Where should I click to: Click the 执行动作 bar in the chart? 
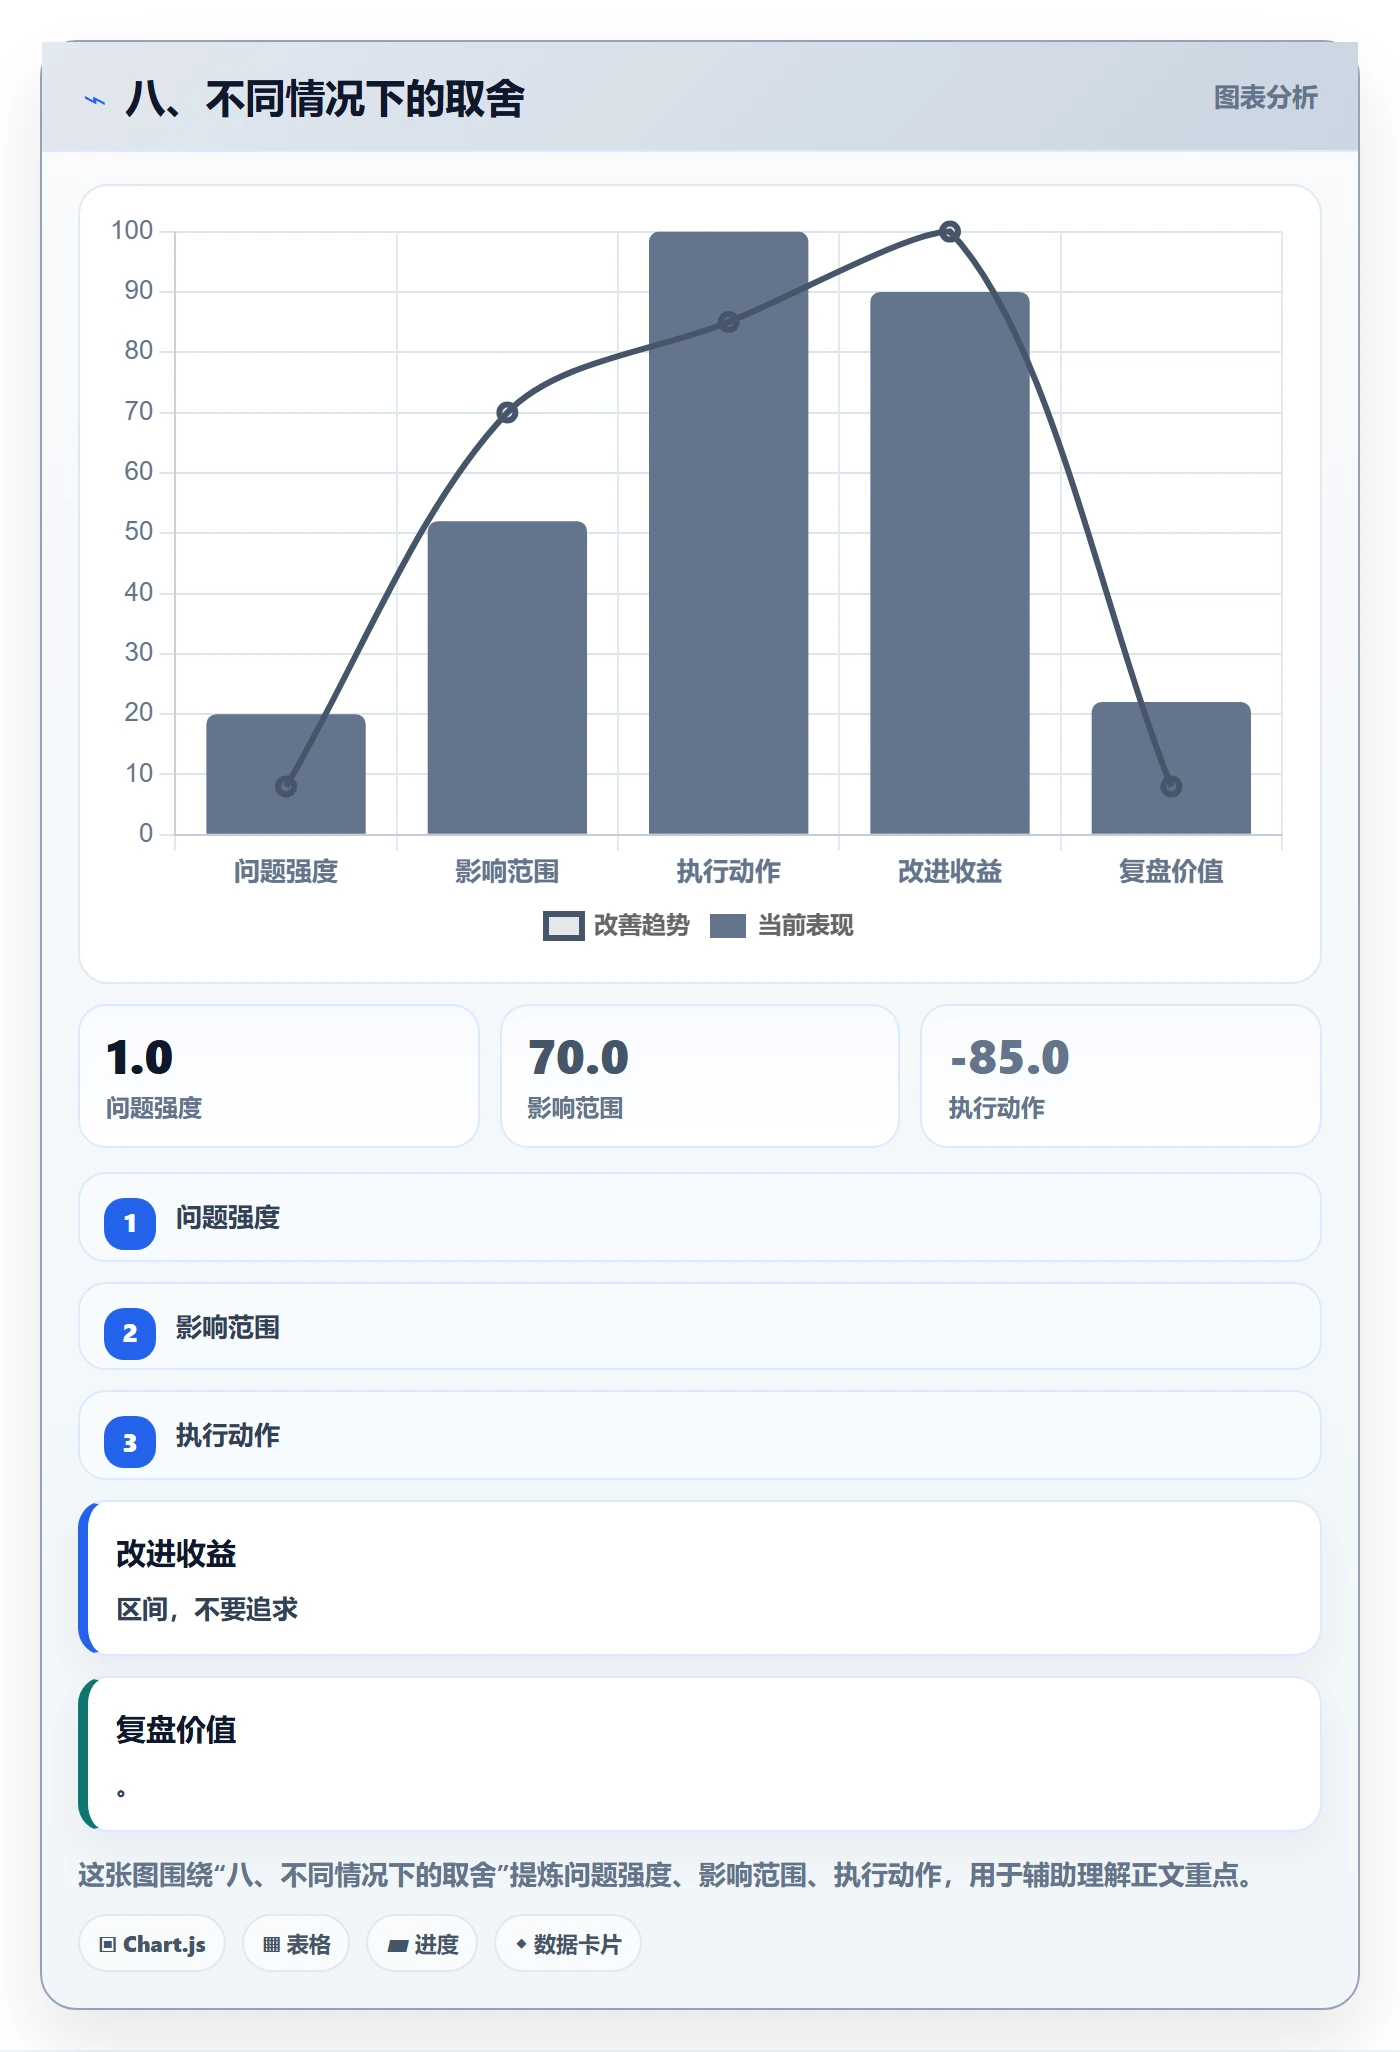[x=728, y=533]
